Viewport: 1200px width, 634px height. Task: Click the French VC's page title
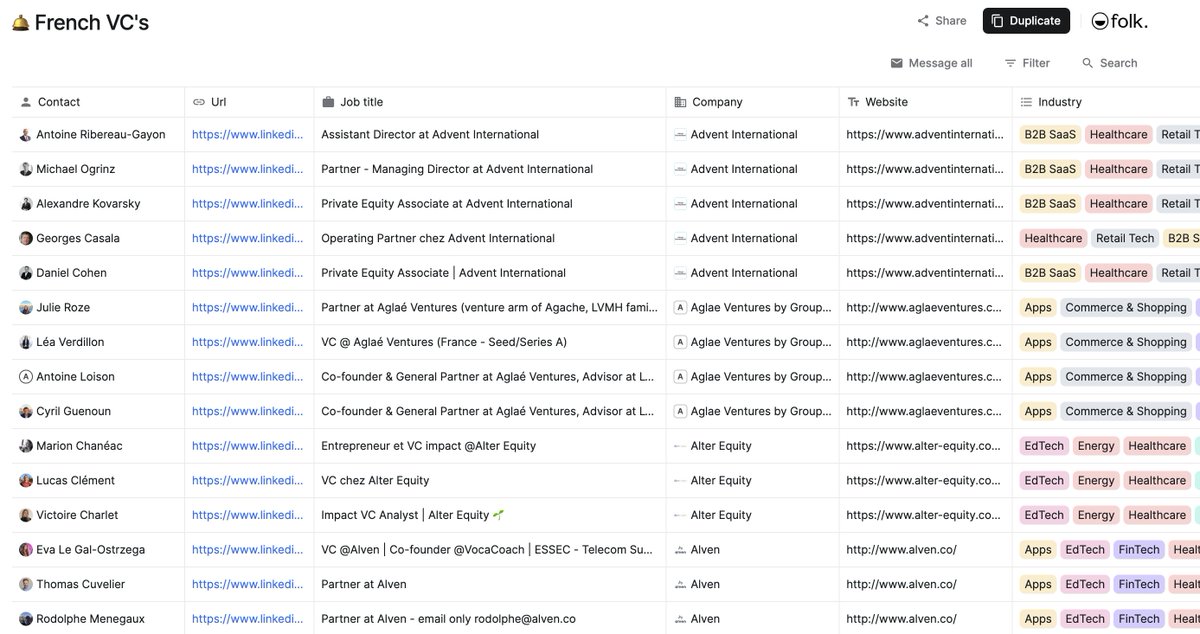92,22
